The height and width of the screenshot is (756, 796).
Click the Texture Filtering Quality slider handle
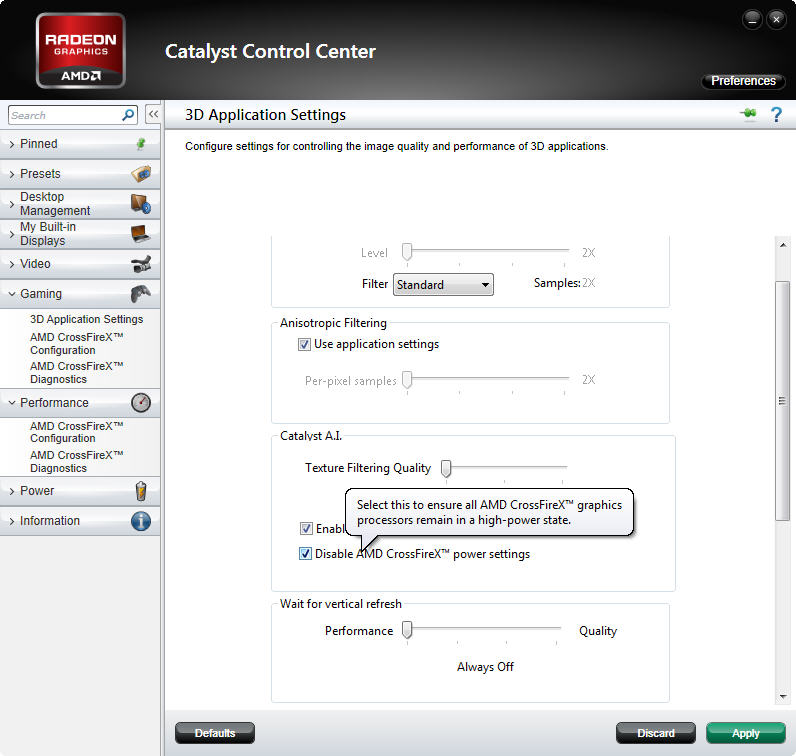pos(446,469)
